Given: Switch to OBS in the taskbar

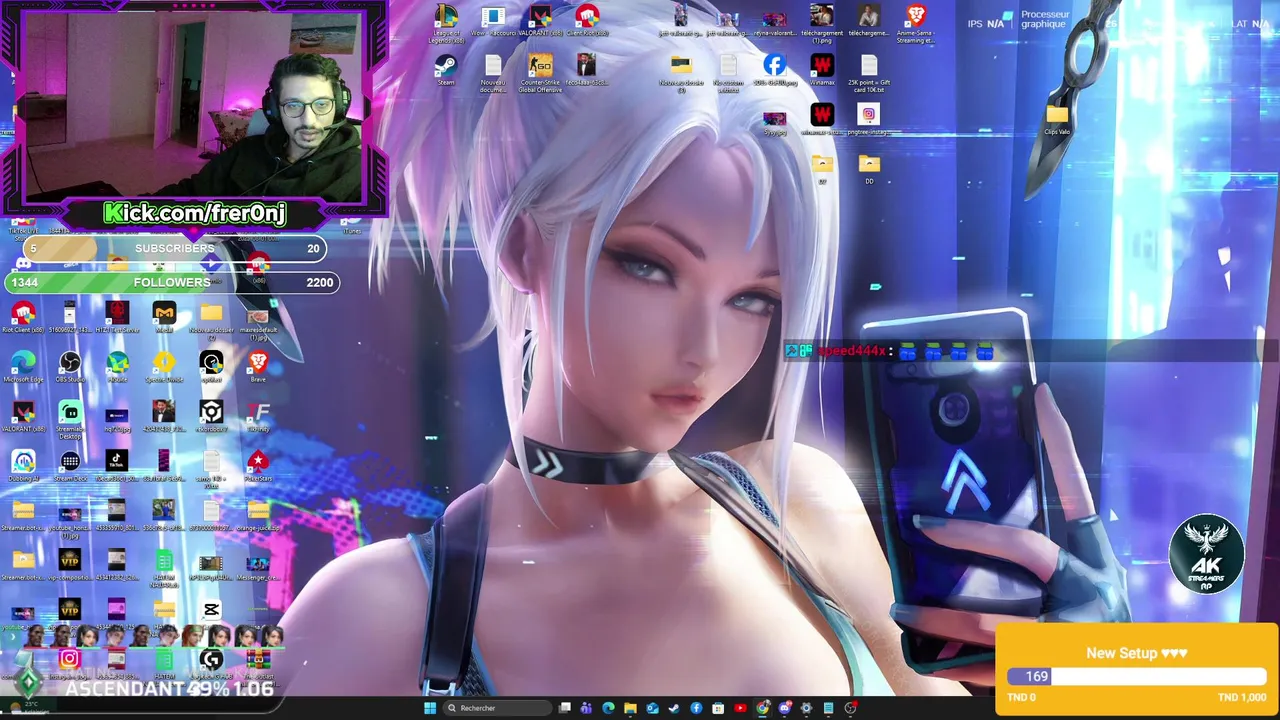Looking at the screenshot, I should point(850,708).
